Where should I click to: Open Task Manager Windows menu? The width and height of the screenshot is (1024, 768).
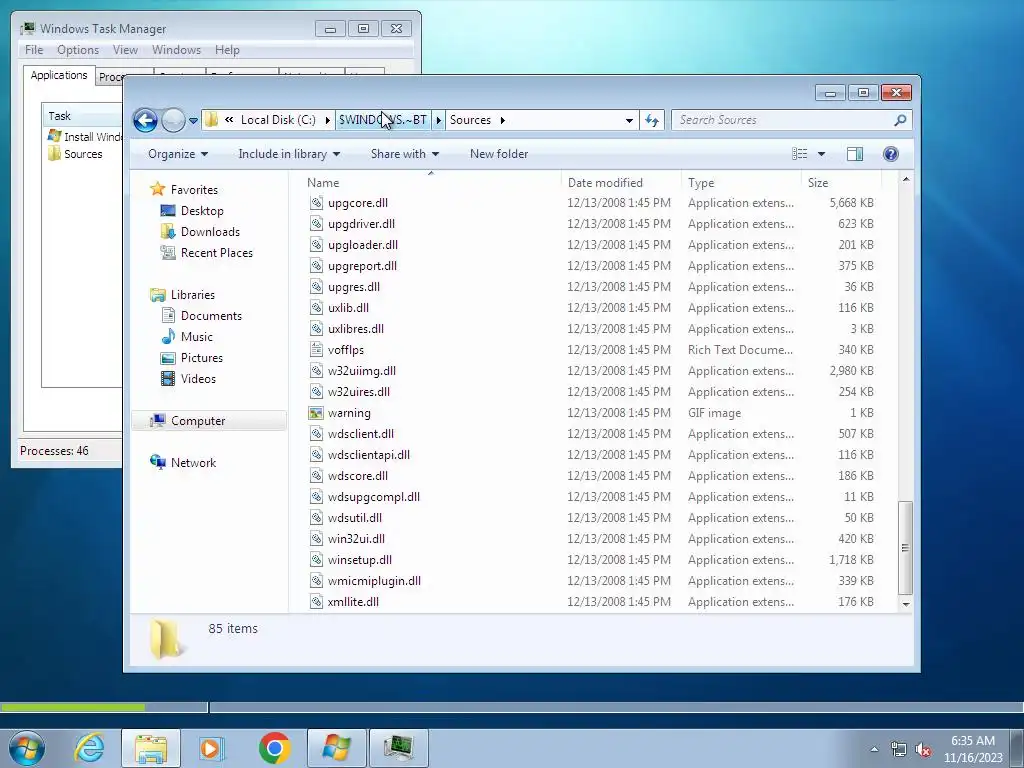click(x=176, y=50)
